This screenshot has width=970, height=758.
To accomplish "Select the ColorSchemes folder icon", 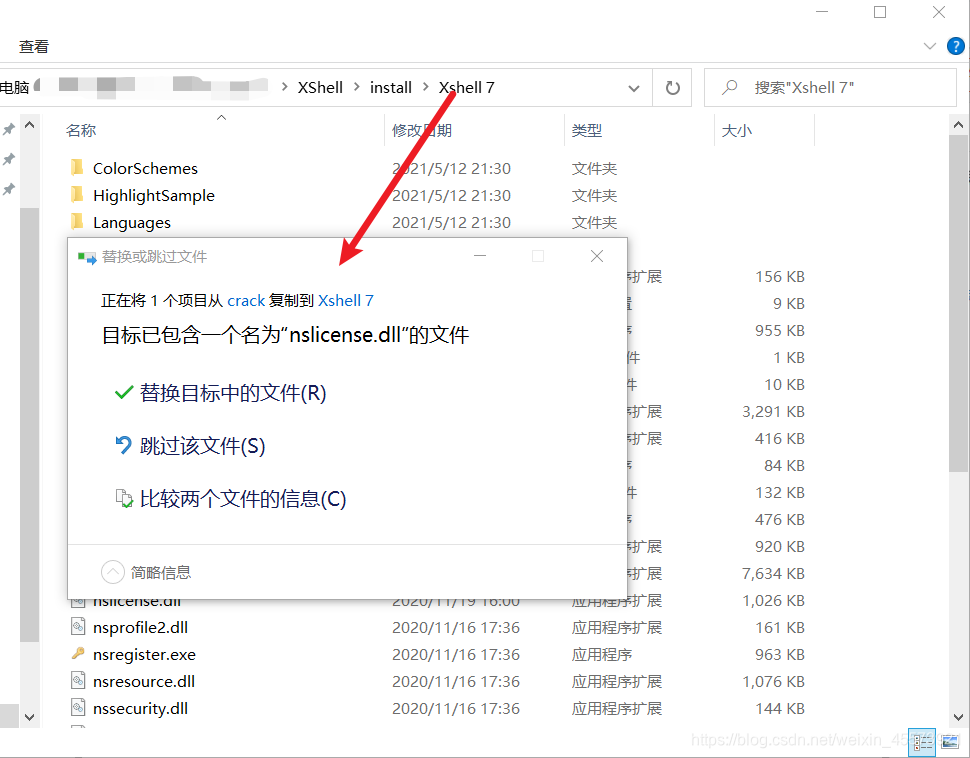I will click(77, 168).
